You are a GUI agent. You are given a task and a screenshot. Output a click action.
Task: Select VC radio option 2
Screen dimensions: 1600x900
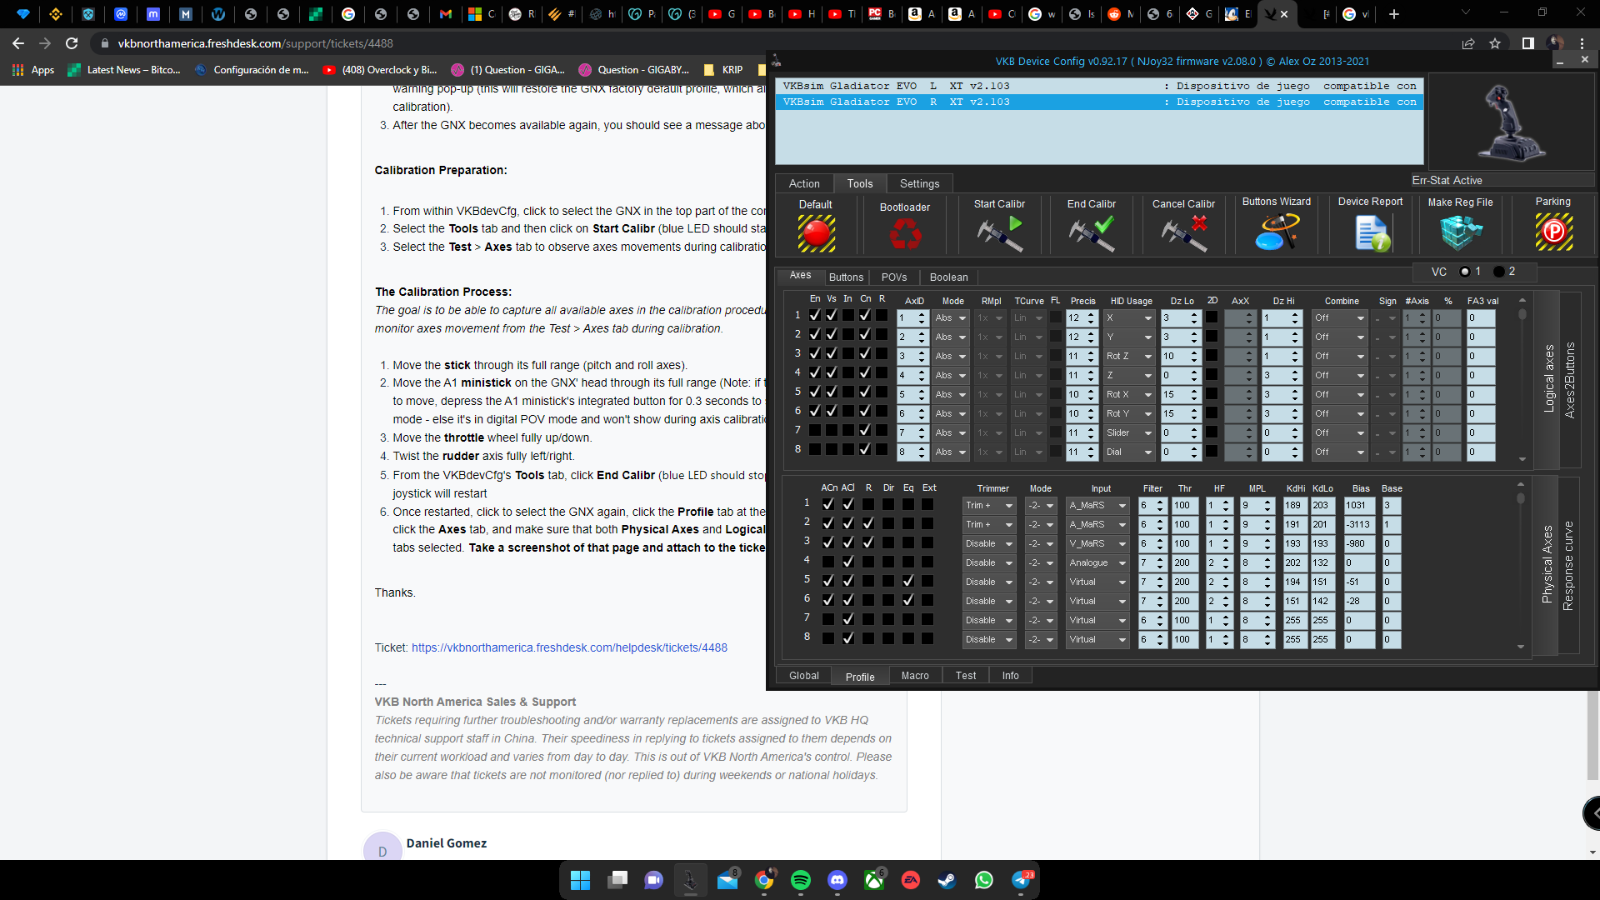tap(1499, 271)
